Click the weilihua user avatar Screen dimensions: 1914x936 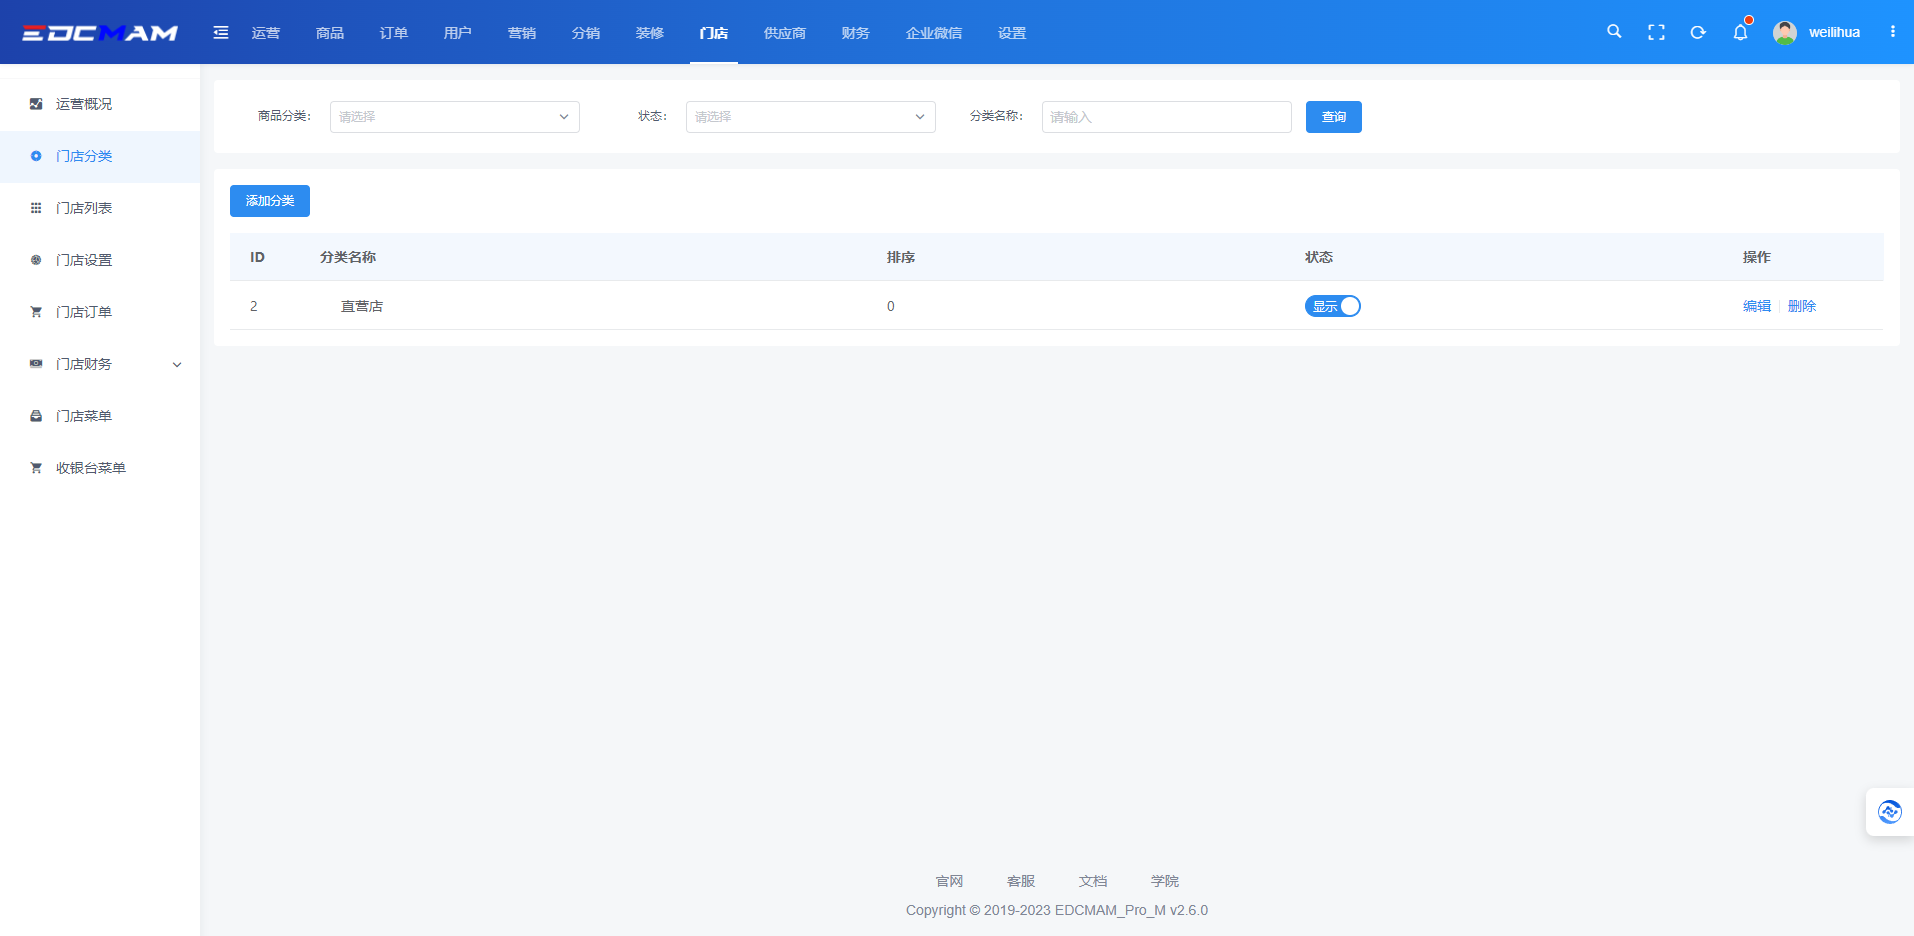(1784, 32)
